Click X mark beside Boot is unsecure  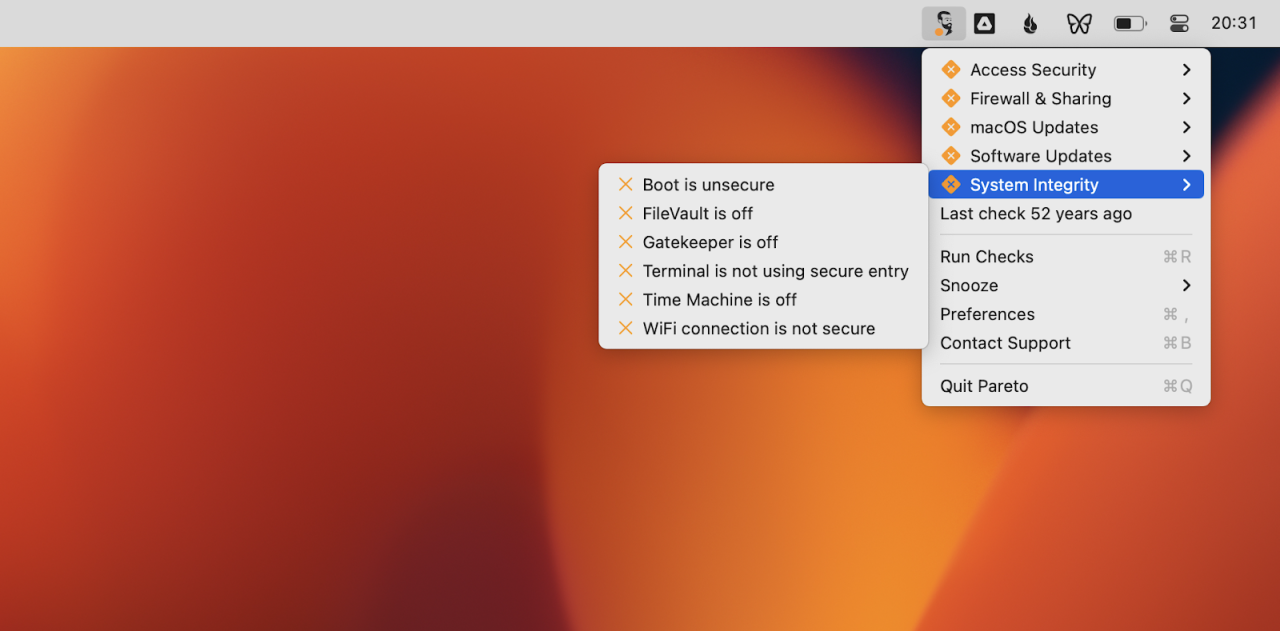[626, 184]
